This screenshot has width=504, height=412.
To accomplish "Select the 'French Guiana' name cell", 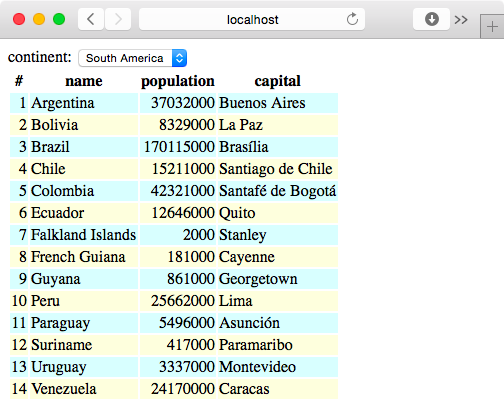I will click(84, 257).
